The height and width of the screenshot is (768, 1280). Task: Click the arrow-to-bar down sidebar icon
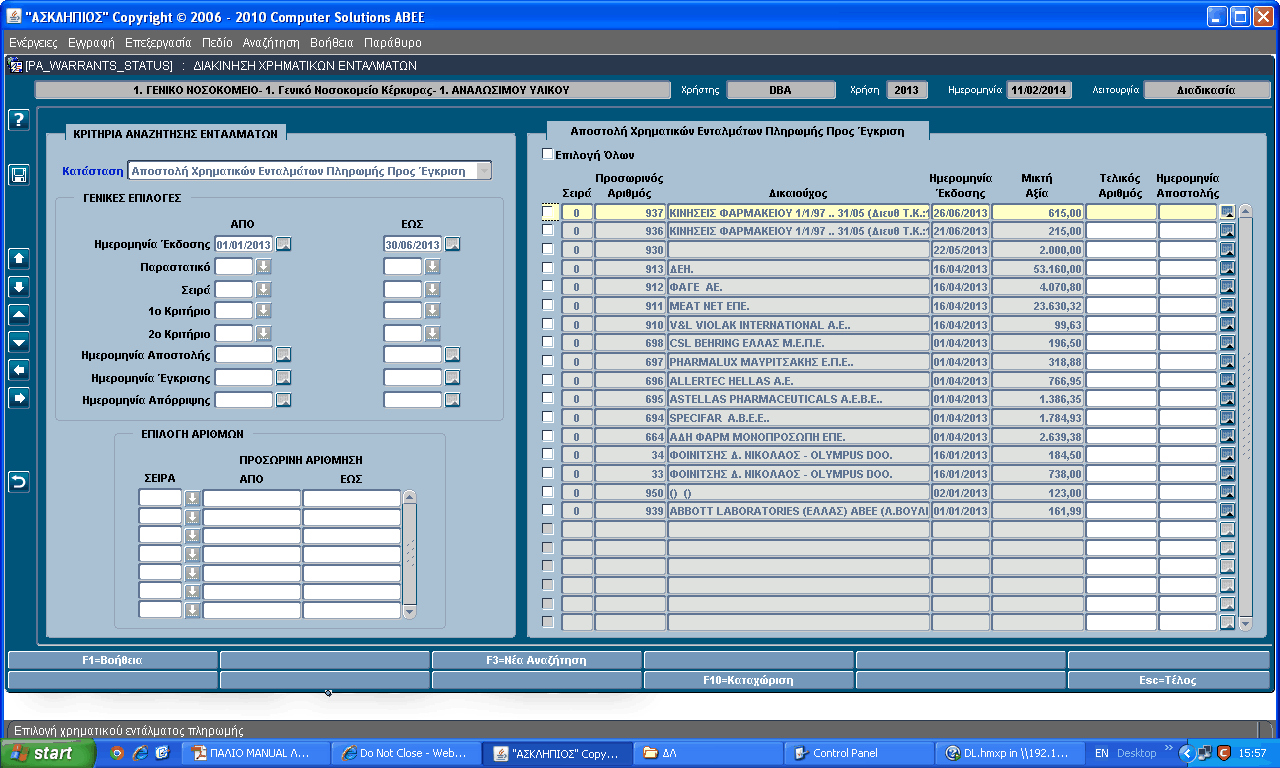[x=19, y=287]
